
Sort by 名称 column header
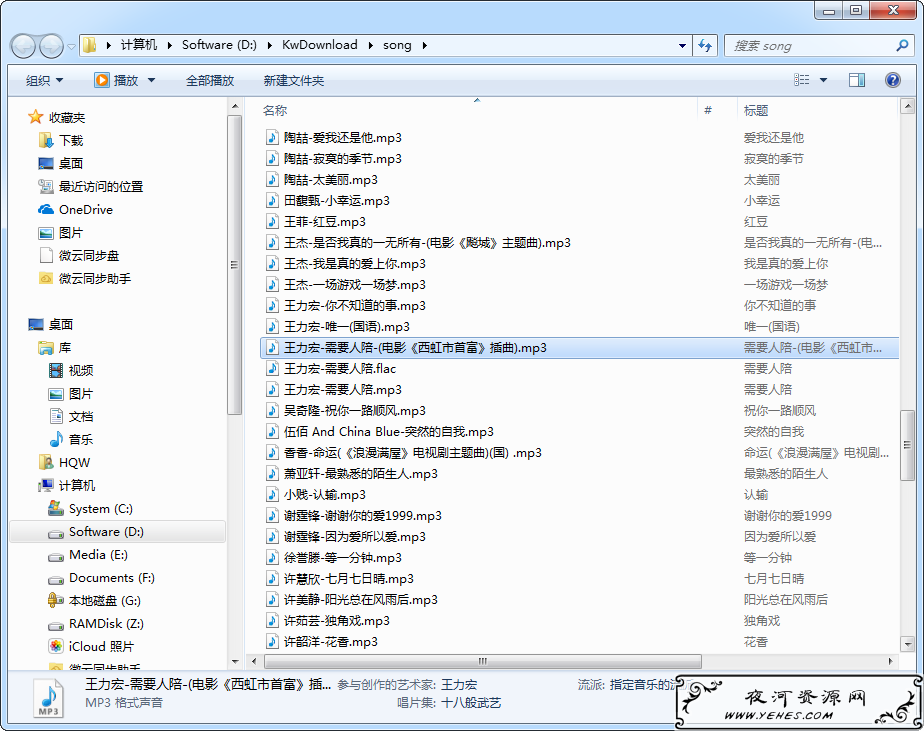275,110
